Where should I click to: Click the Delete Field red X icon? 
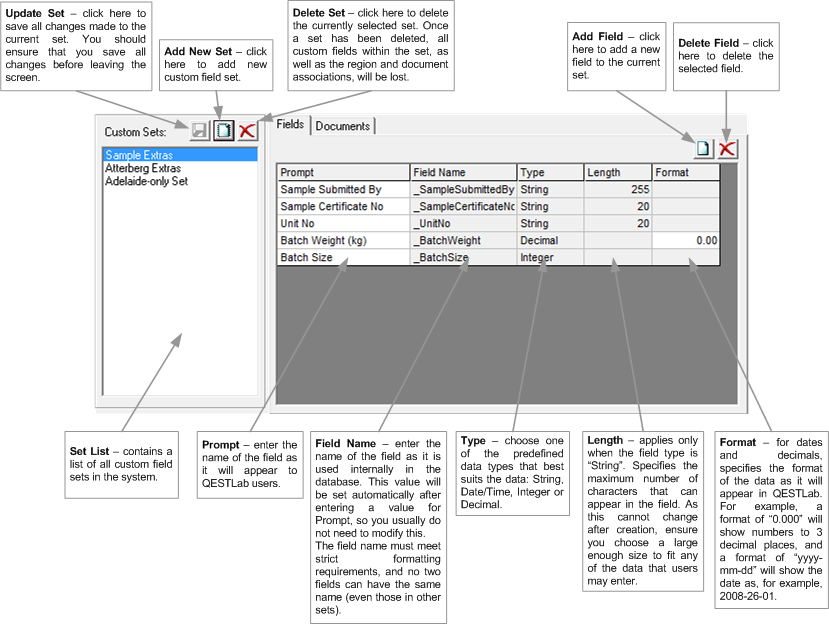coord(727,148)
